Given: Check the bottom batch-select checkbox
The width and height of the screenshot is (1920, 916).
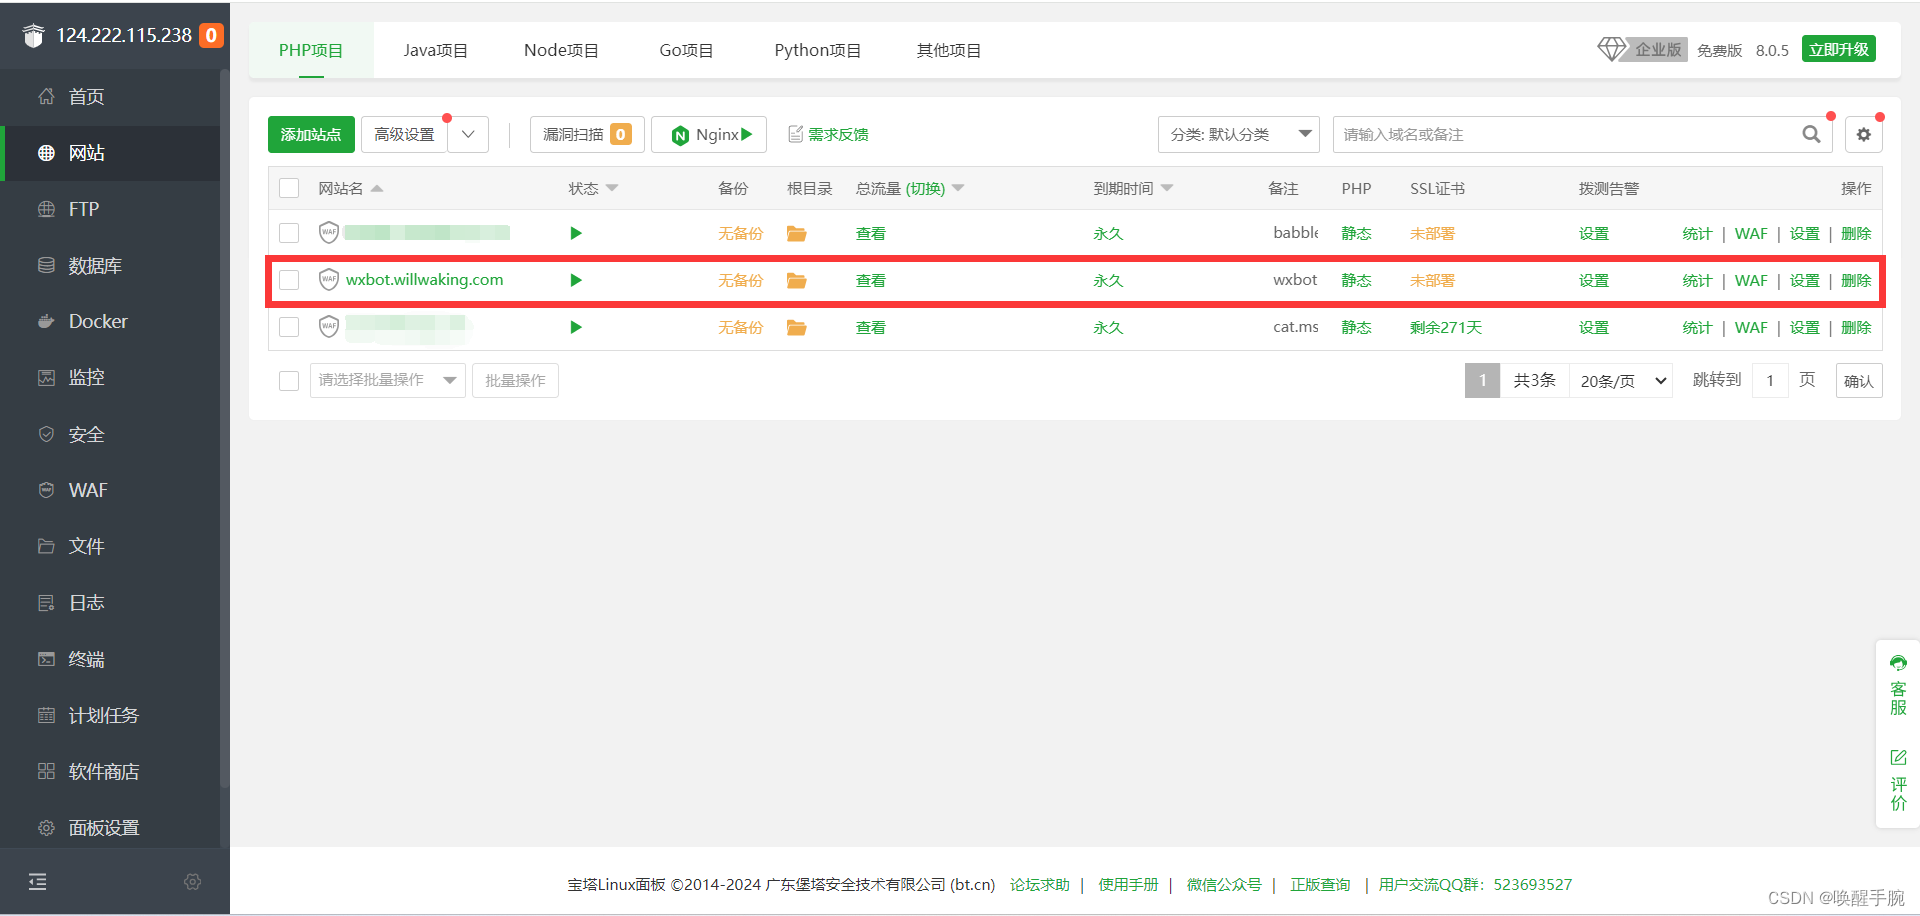Looking at the screenshot, I should [289, 380].
